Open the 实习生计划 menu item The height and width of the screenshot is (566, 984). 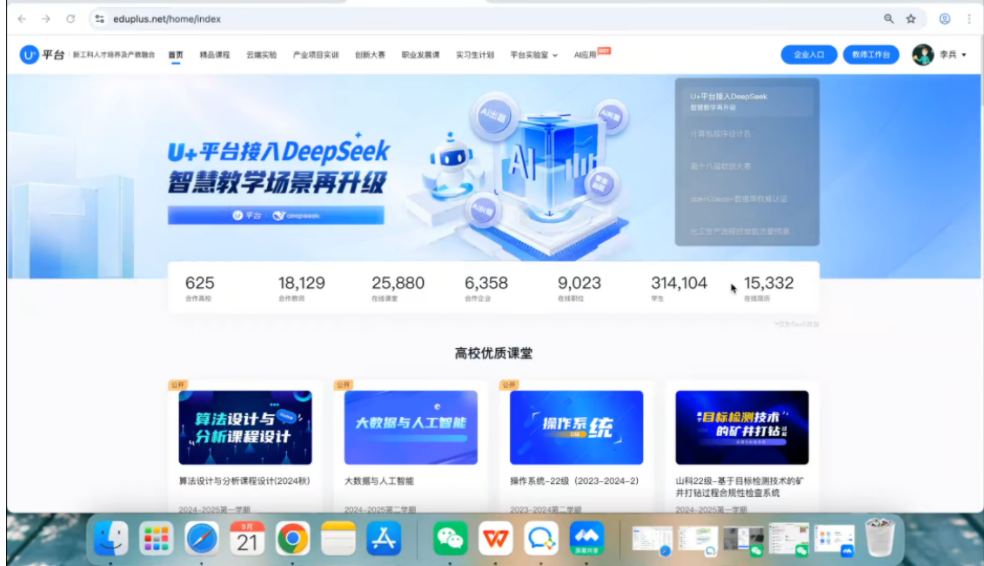pos(475,55)
